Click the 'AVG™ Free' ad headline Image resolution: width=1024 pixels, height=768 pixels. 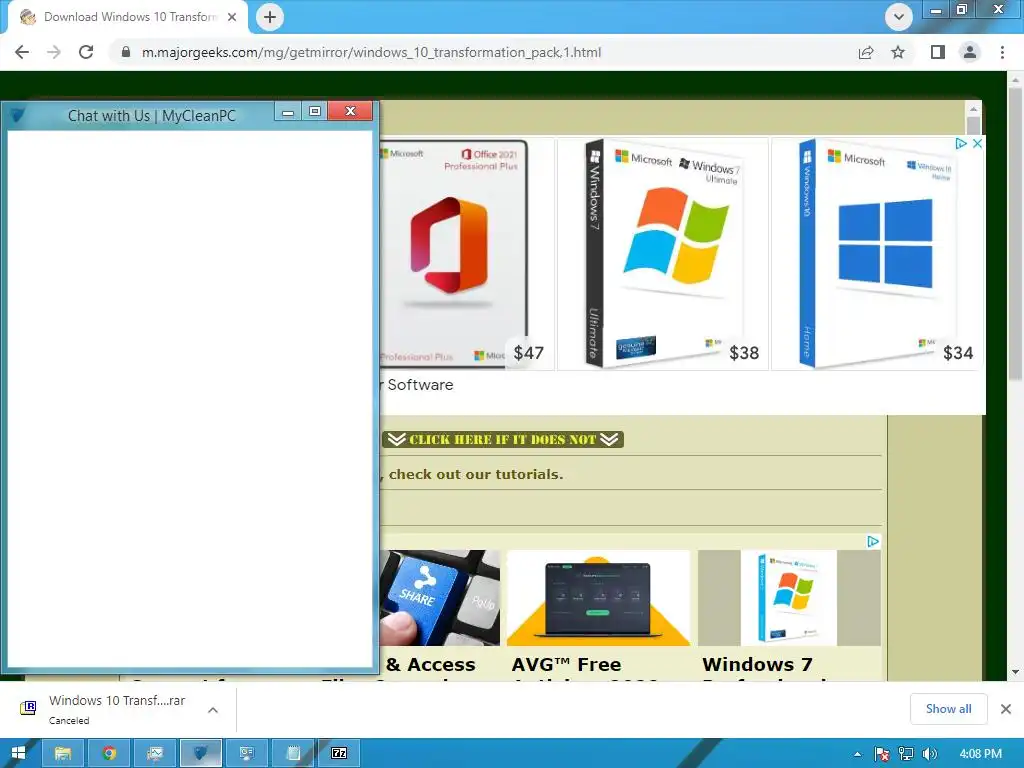coord(567,665)
